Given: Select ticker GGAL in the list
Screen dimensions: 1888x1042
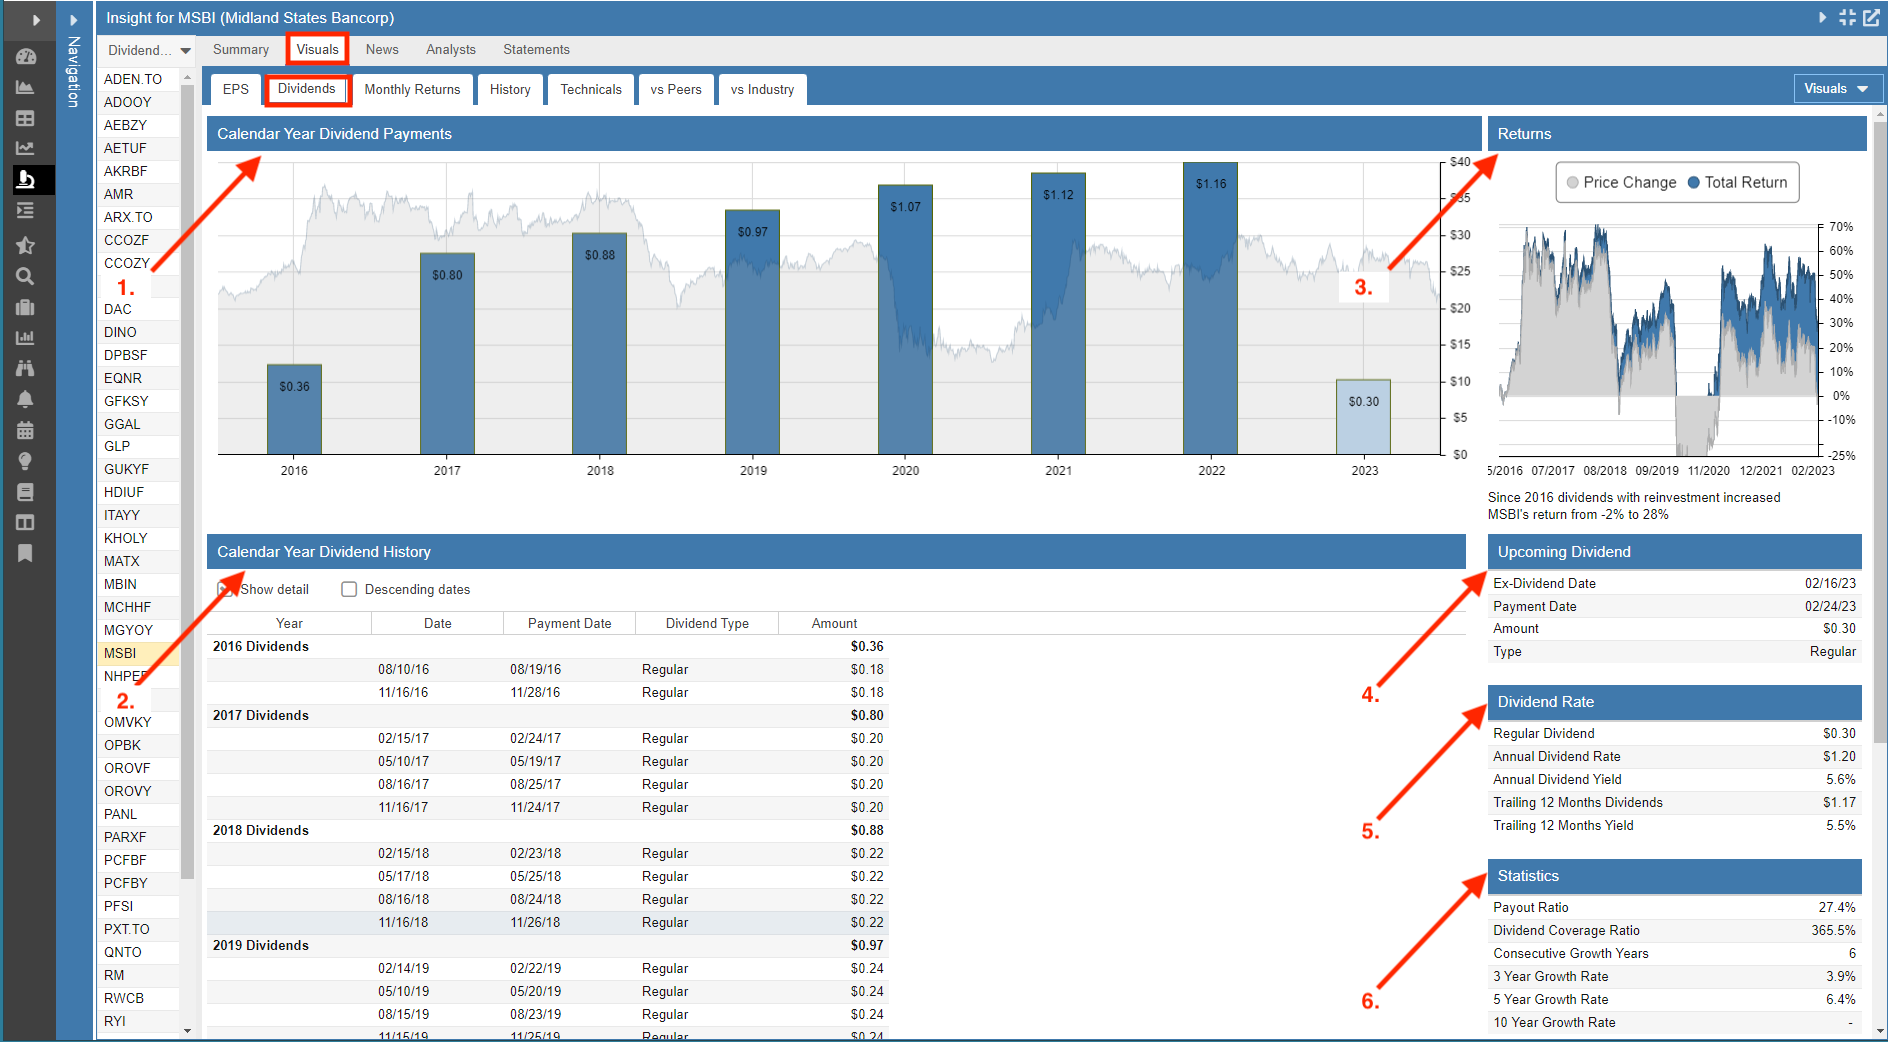Looking at the screenshot, I should [x=138, y=424].
